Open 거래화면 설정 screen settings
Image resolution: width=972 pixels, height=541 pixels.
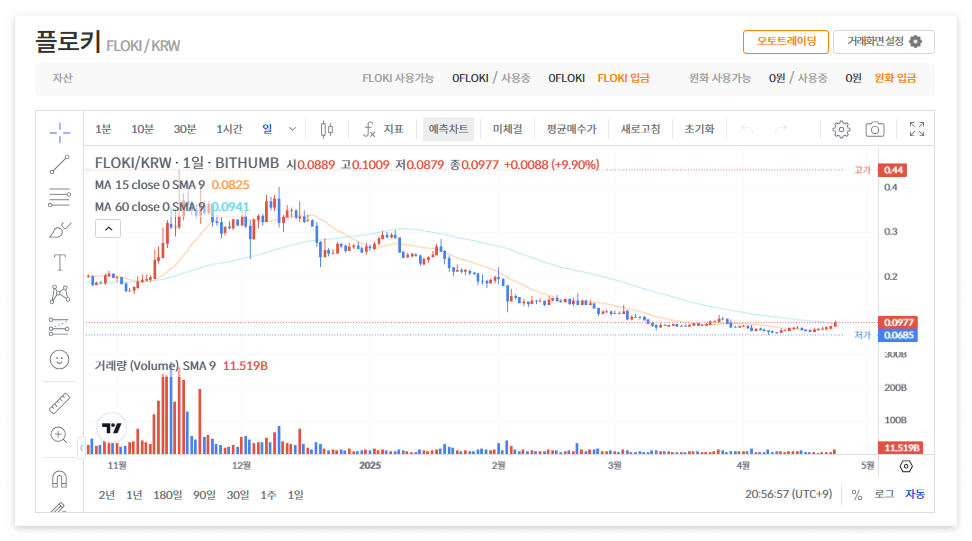click(x=883, y=42)
